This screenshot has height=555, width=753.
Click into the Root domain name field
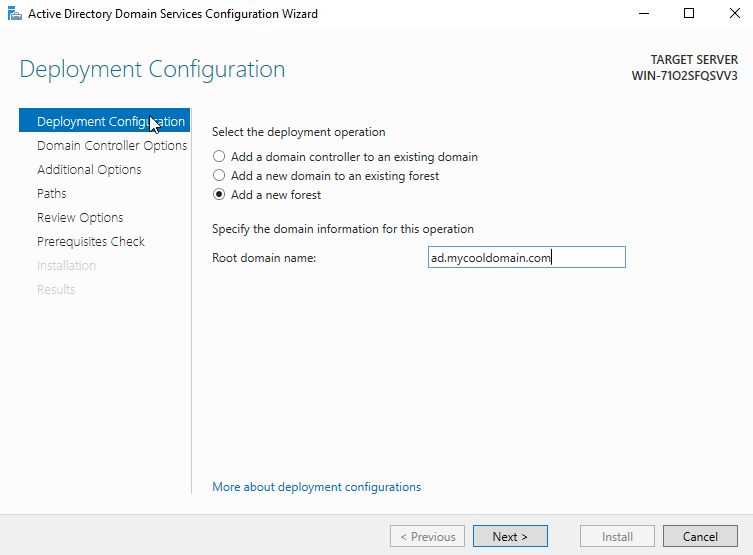click(x=525, y=258)
